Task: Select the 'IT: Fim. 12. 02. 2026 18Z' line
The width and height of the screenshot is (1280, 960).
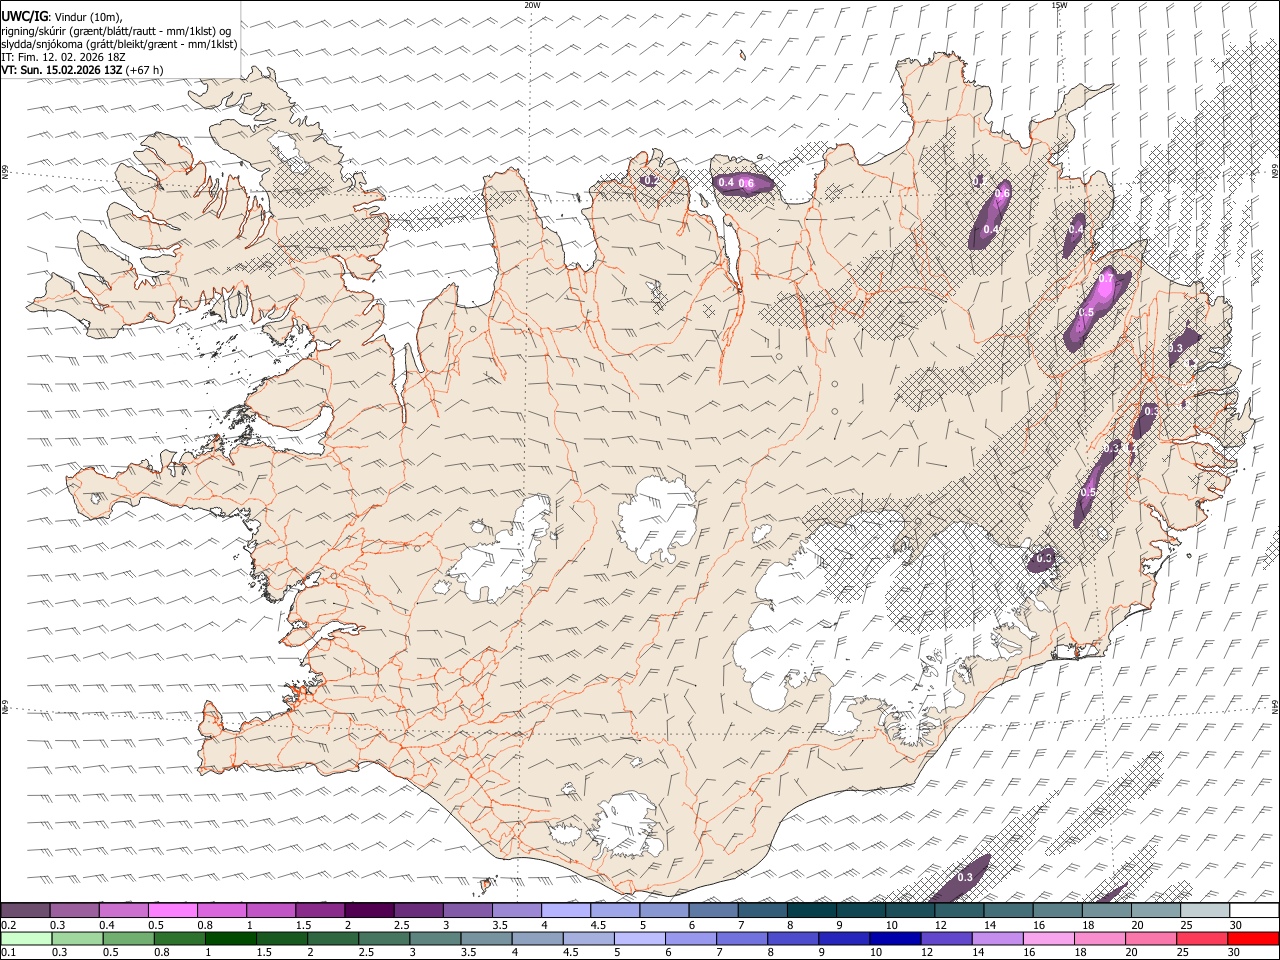Action: pos(63,57)
